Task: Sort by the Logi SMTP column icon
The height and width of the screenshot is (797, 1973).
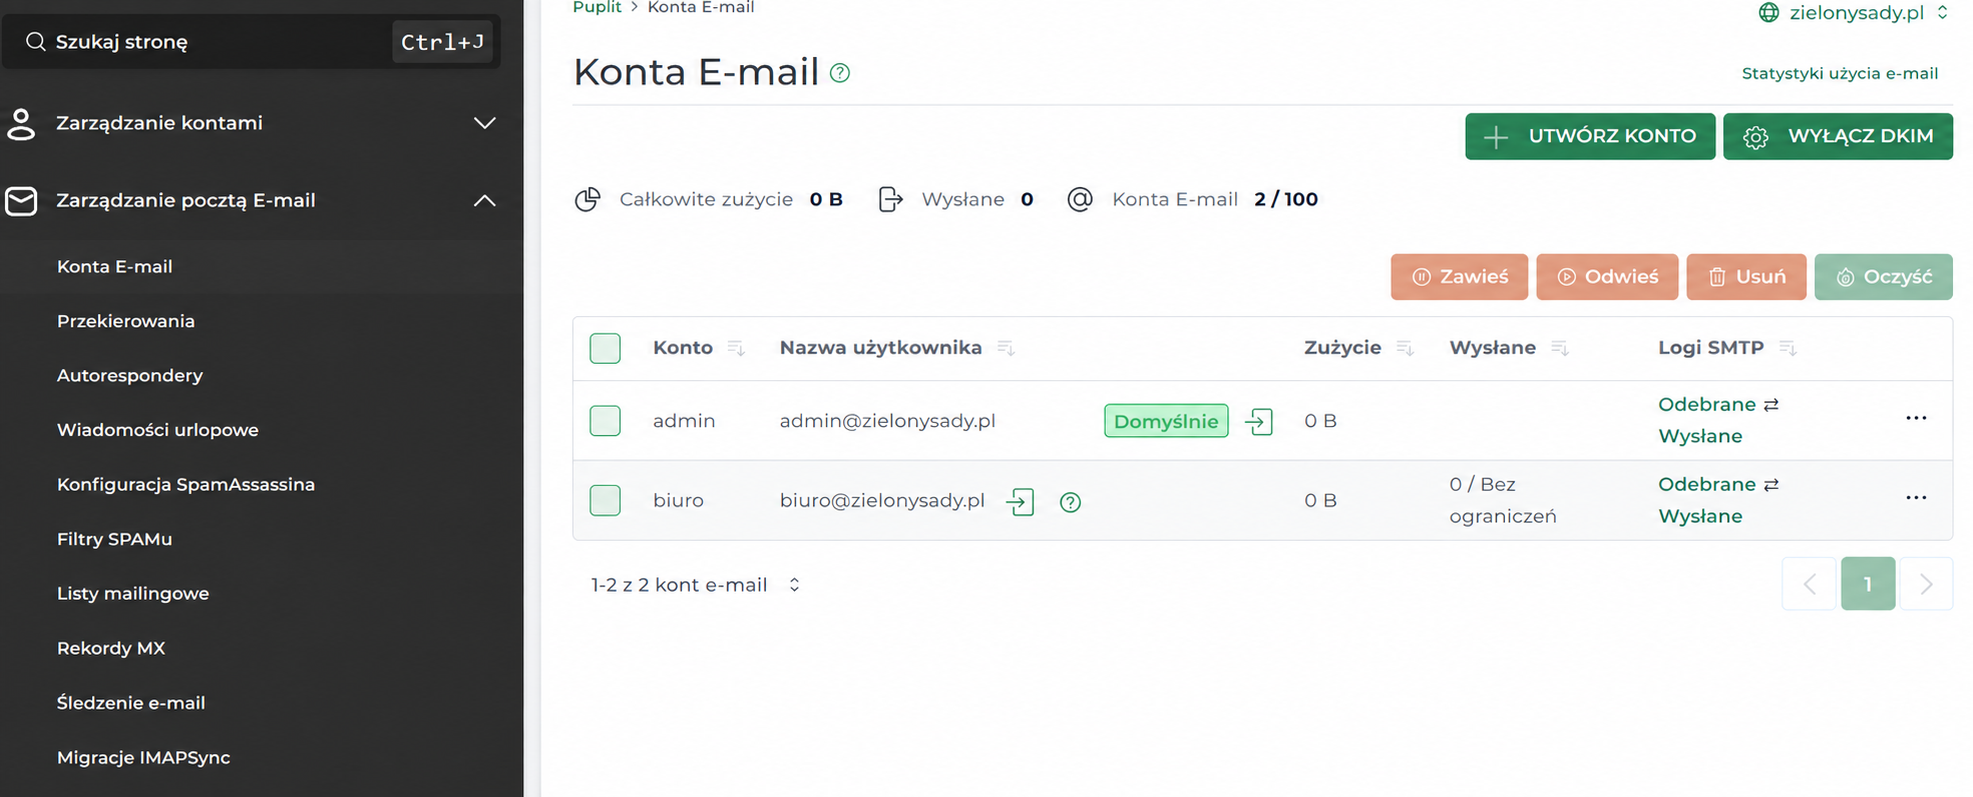Action: (1788, 348)
